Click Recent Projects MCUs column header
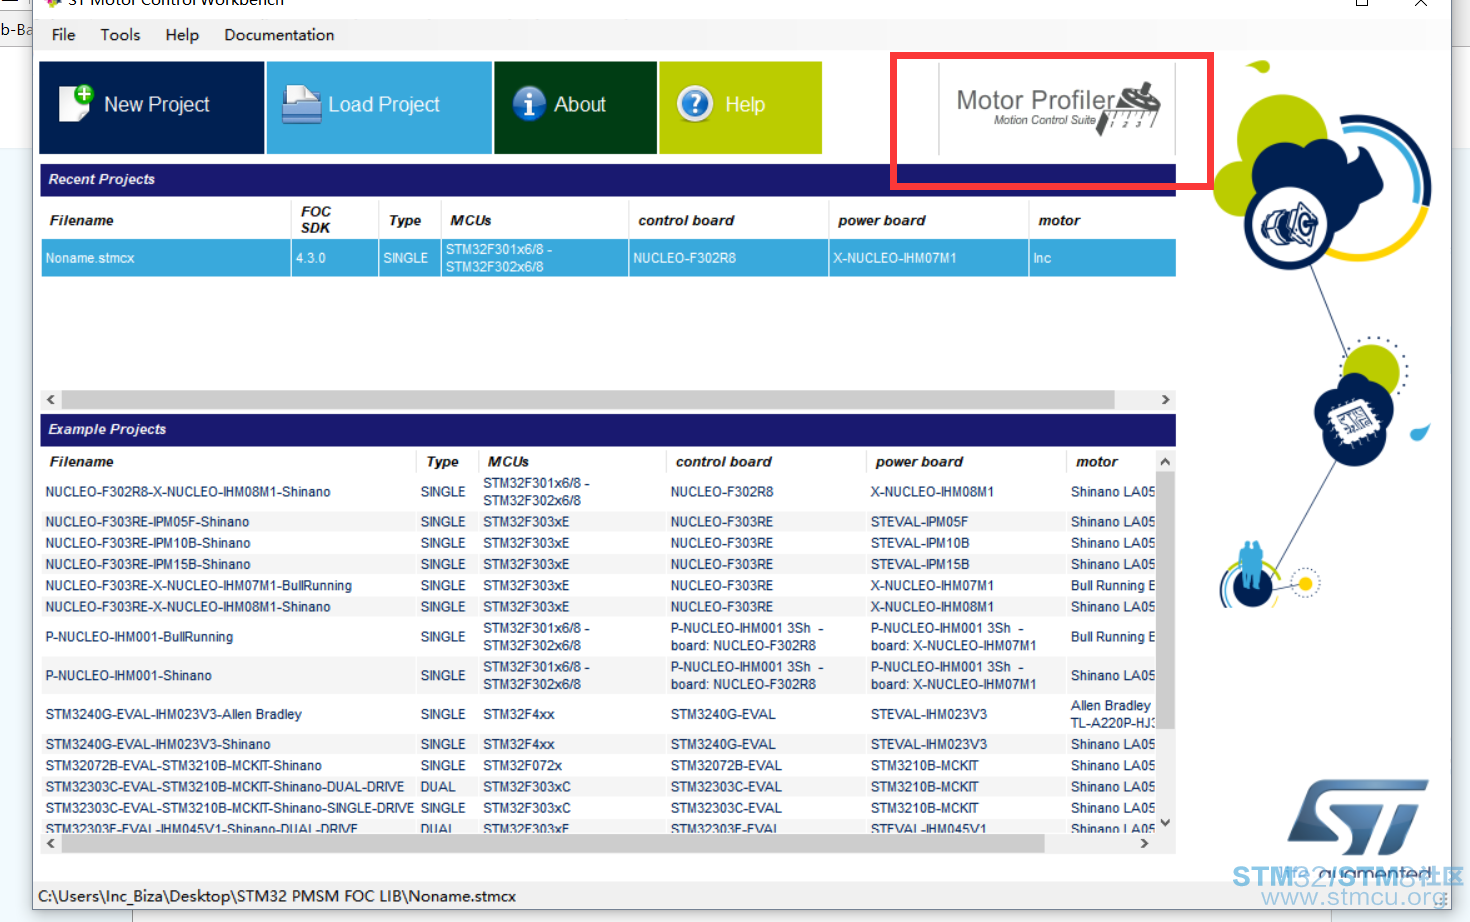 pos(471,220)
